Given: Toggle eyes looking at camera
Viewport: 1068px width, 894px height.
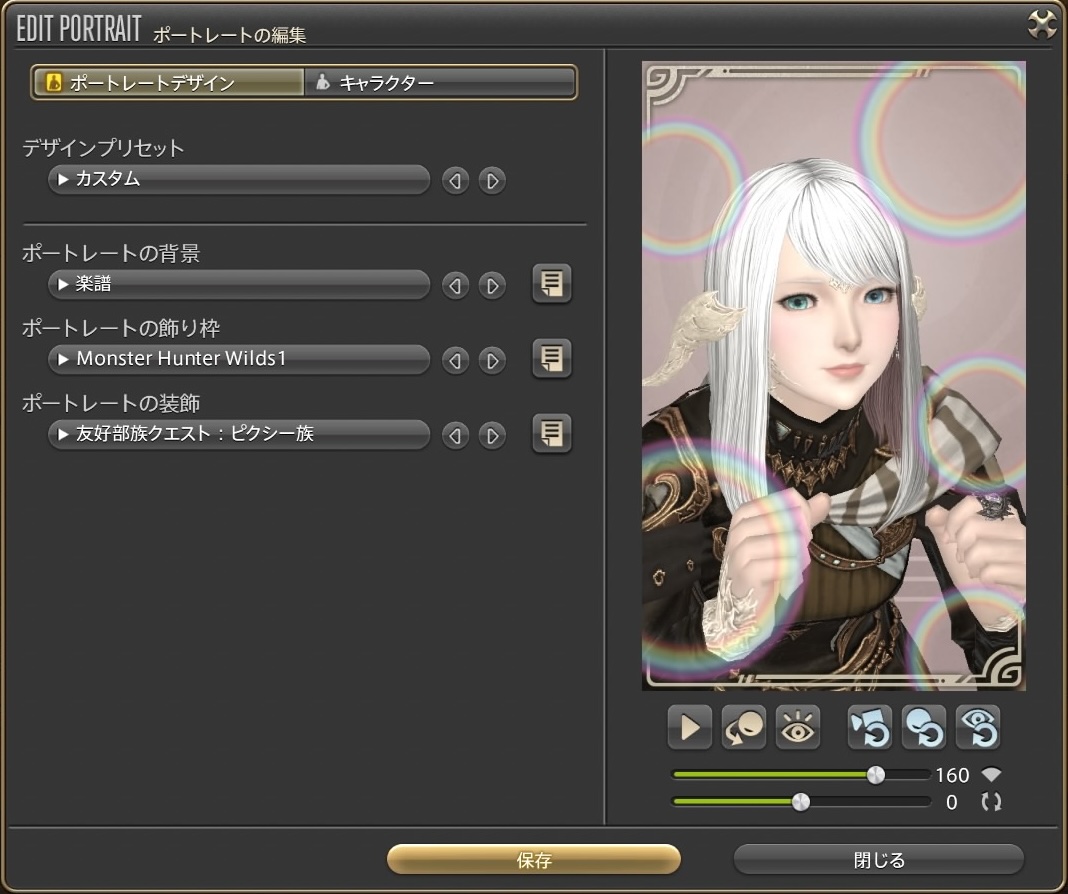Looking at the screenshot, I should (797, 728).
